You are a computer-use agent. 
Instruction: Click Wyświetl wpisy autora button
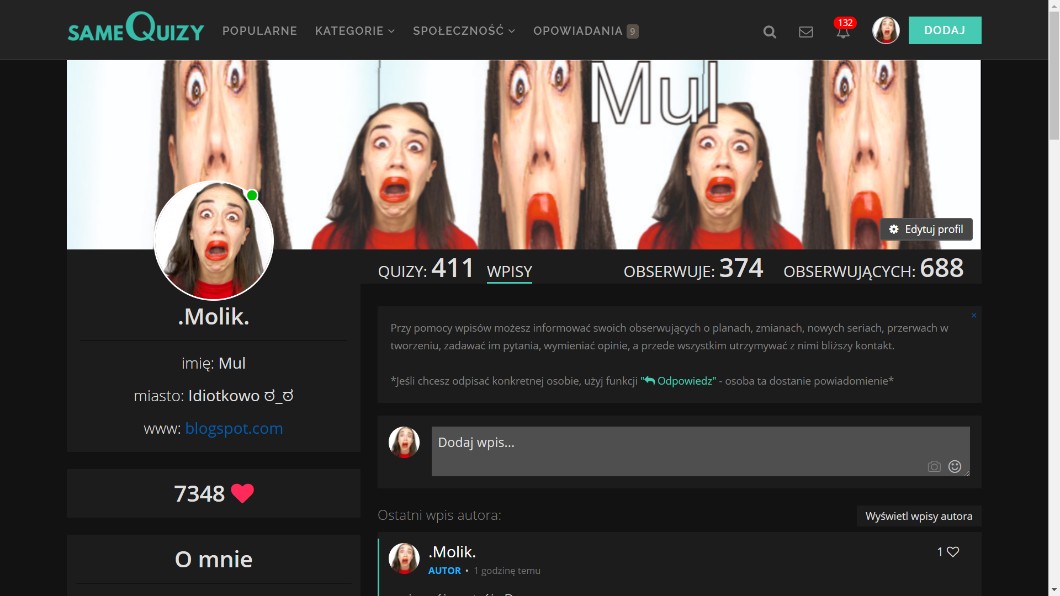click(x=918, y=517)
